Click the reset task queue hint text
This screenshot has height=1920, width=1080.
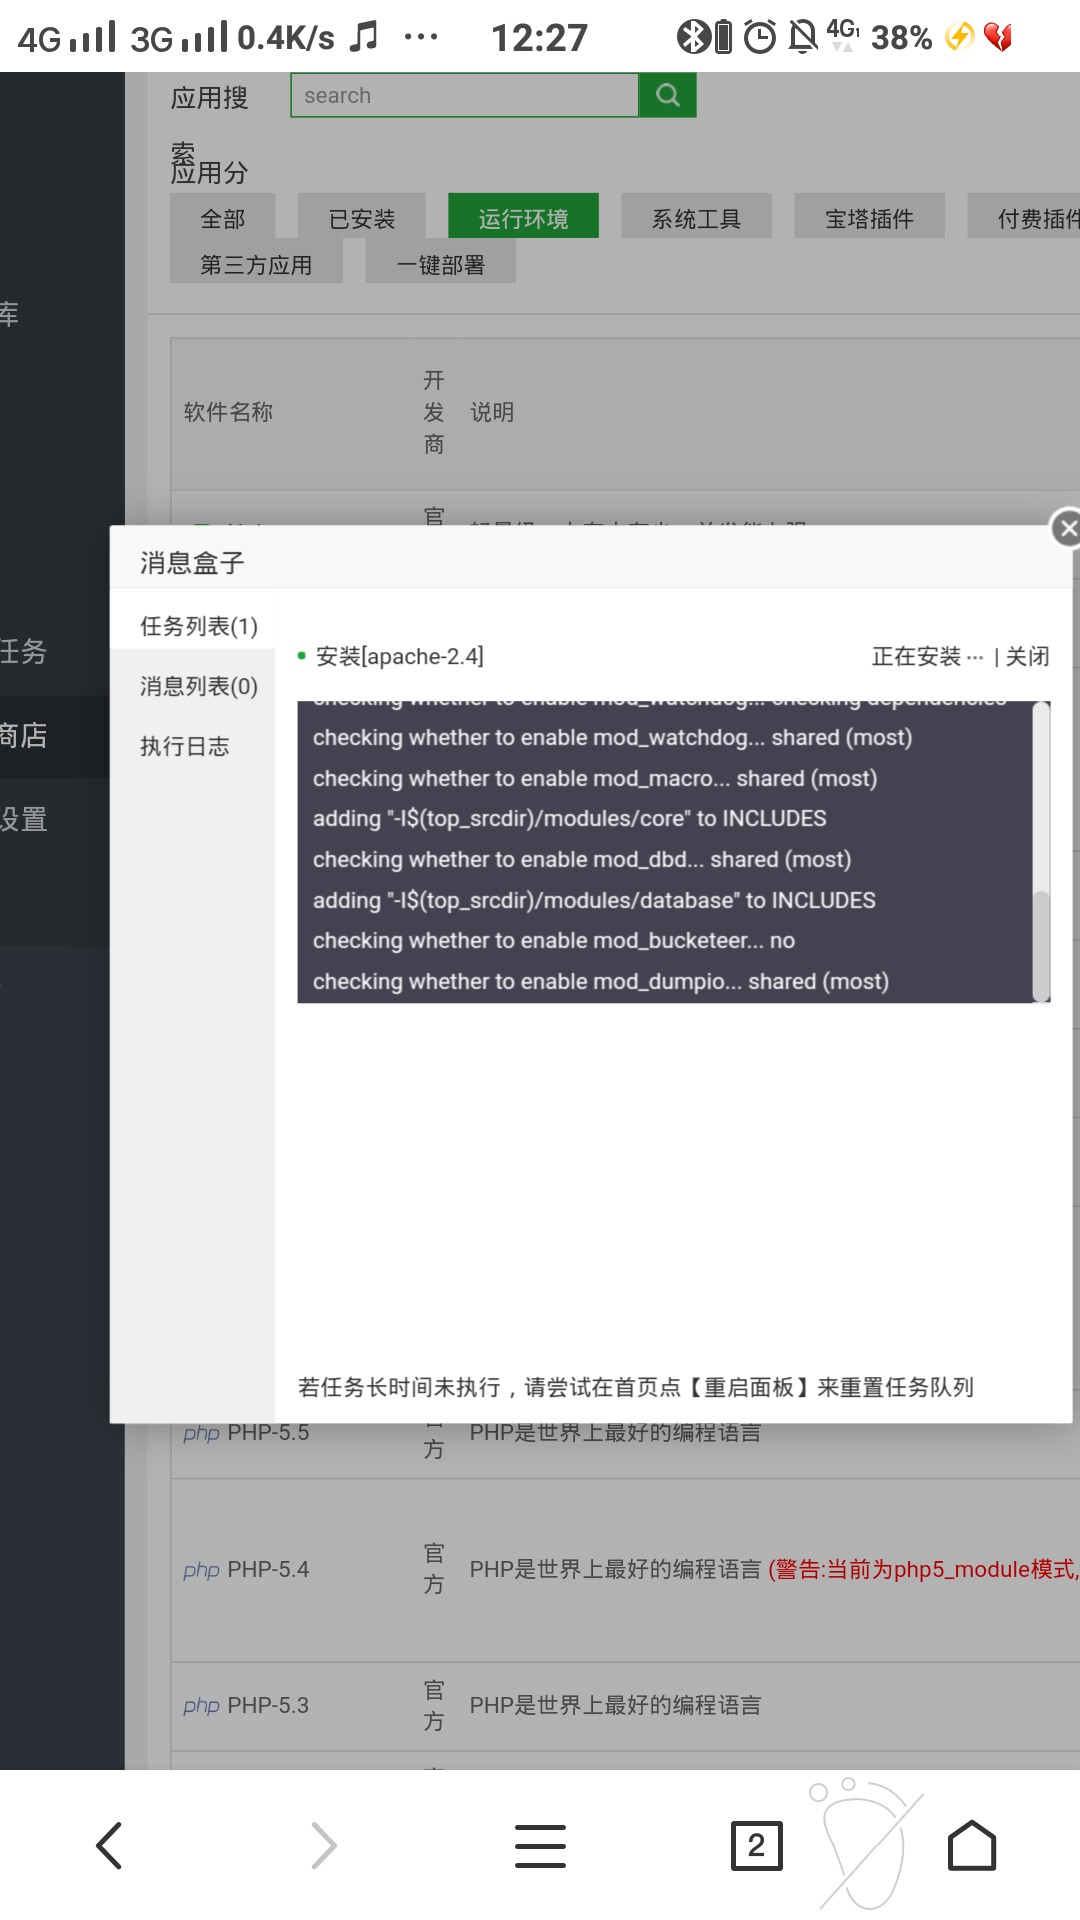tap(636, 1387)
